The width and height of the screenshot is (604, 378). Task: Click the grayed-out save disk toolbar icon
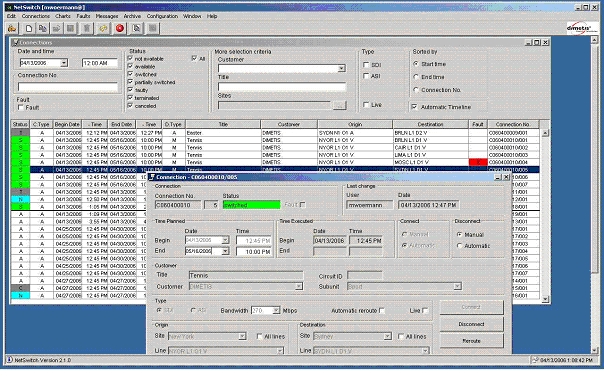click(70, 29)
